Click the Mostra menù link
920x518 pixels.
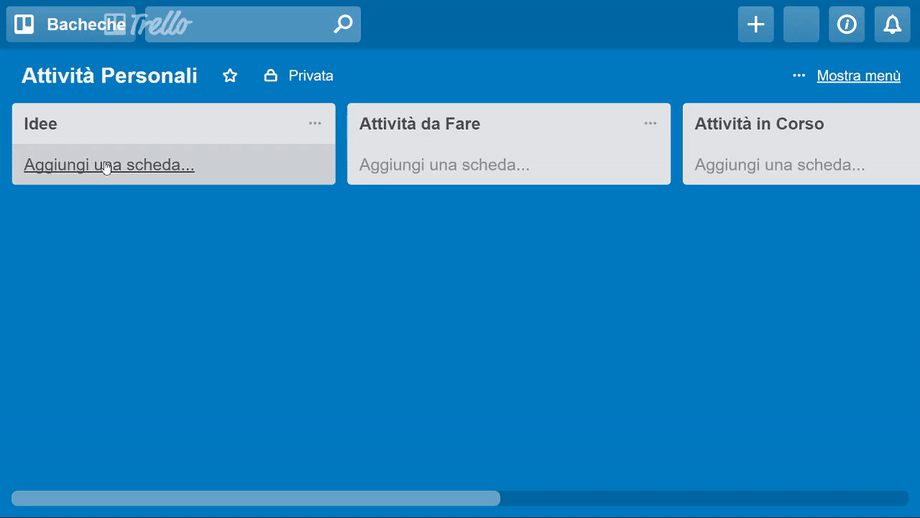coord(858,76)
